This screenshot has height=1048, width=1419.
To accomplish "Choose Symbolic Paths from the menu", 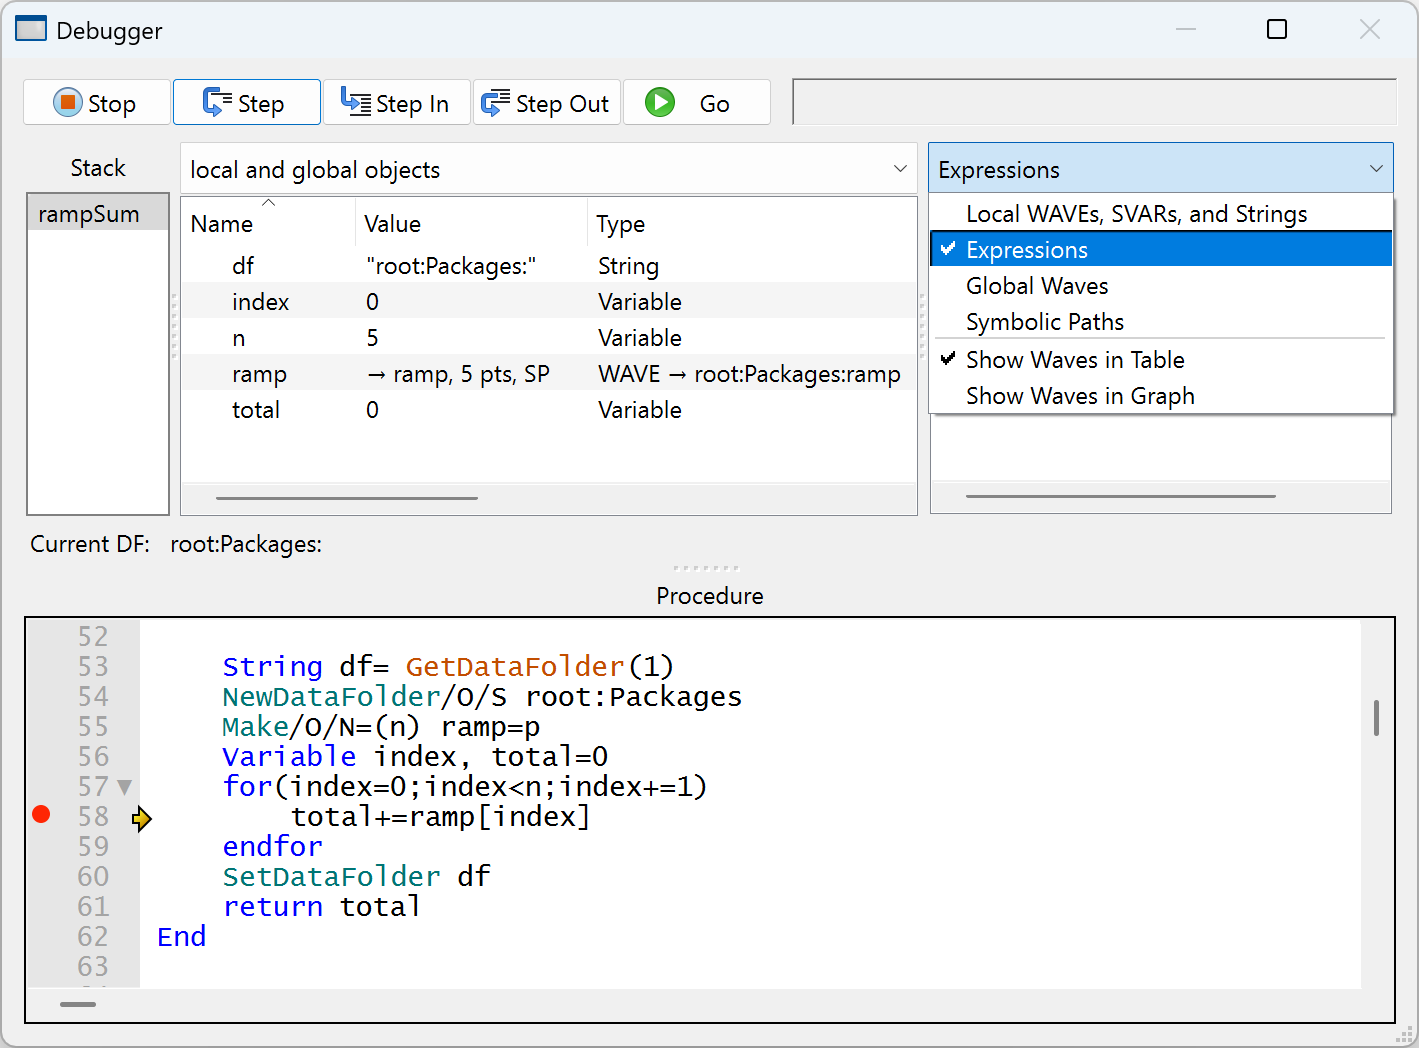I will click(1044, 322).
